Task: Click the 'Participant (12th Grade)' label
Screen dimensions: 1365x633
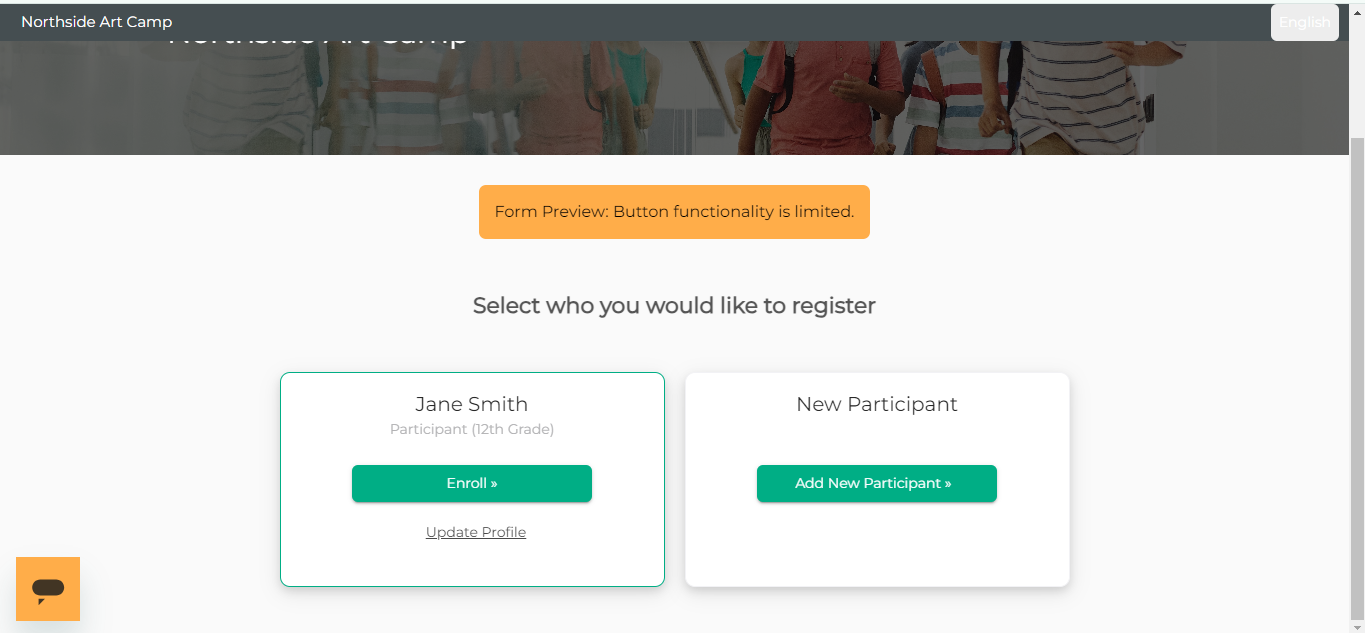Action: click(472, 429)
